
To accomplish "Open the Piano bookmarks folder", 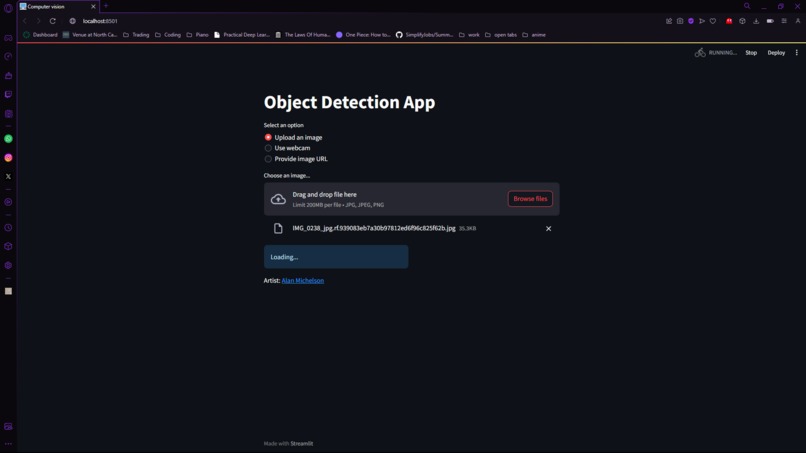I will point(197,35).
